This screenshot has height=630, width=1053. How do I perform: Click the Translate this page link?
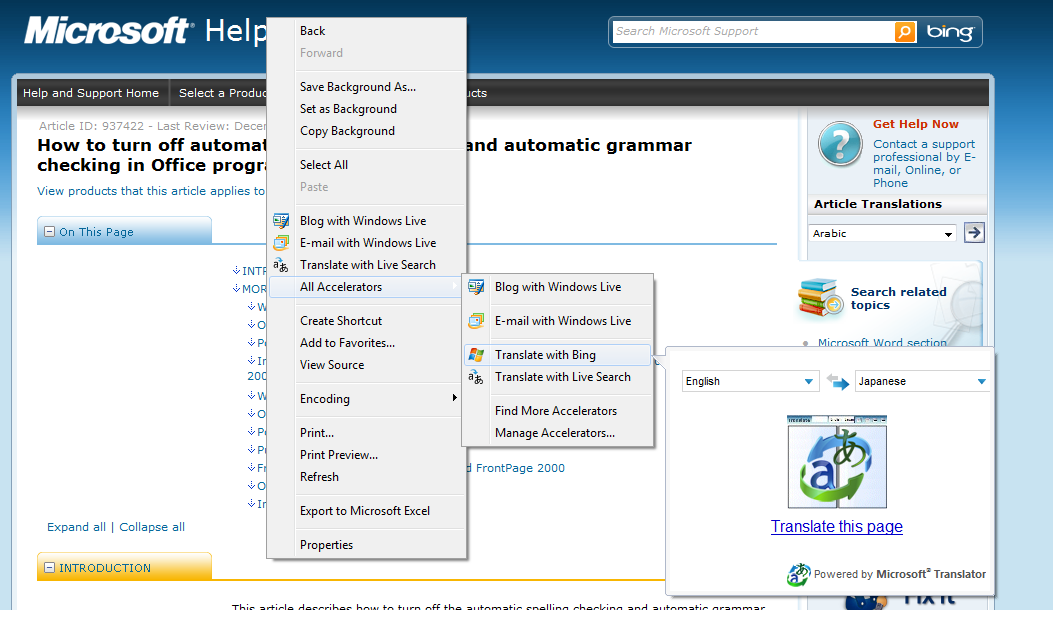click(x=837, y=527)
